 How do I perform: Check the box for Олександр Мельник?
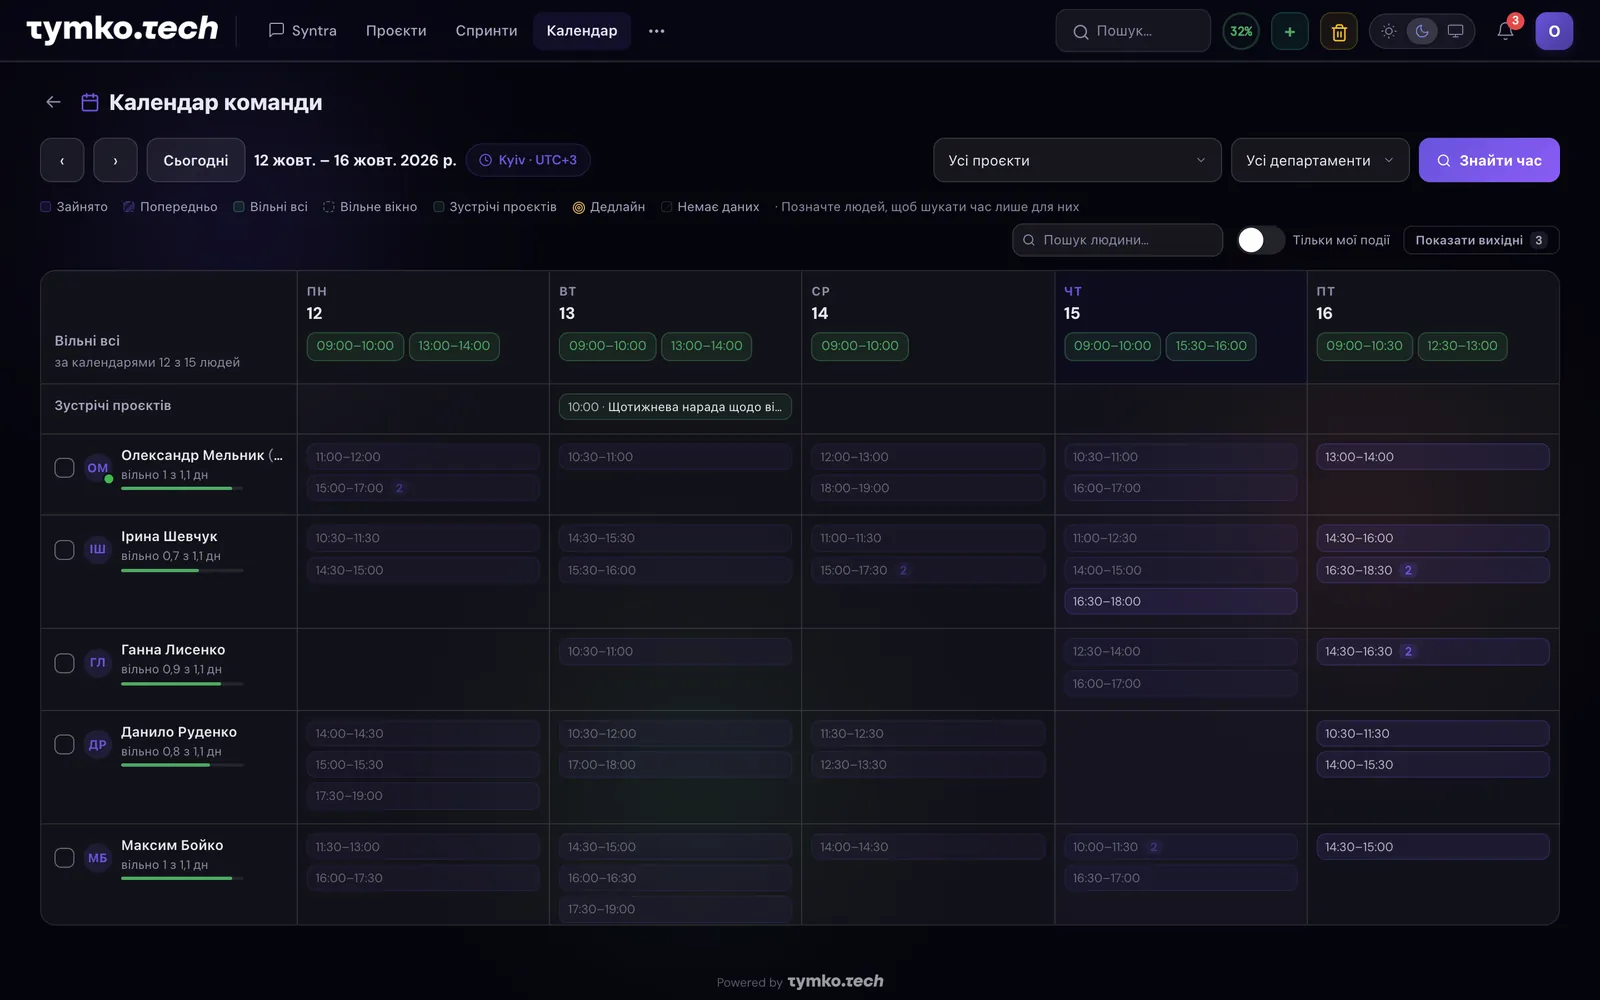click(64, 468)
